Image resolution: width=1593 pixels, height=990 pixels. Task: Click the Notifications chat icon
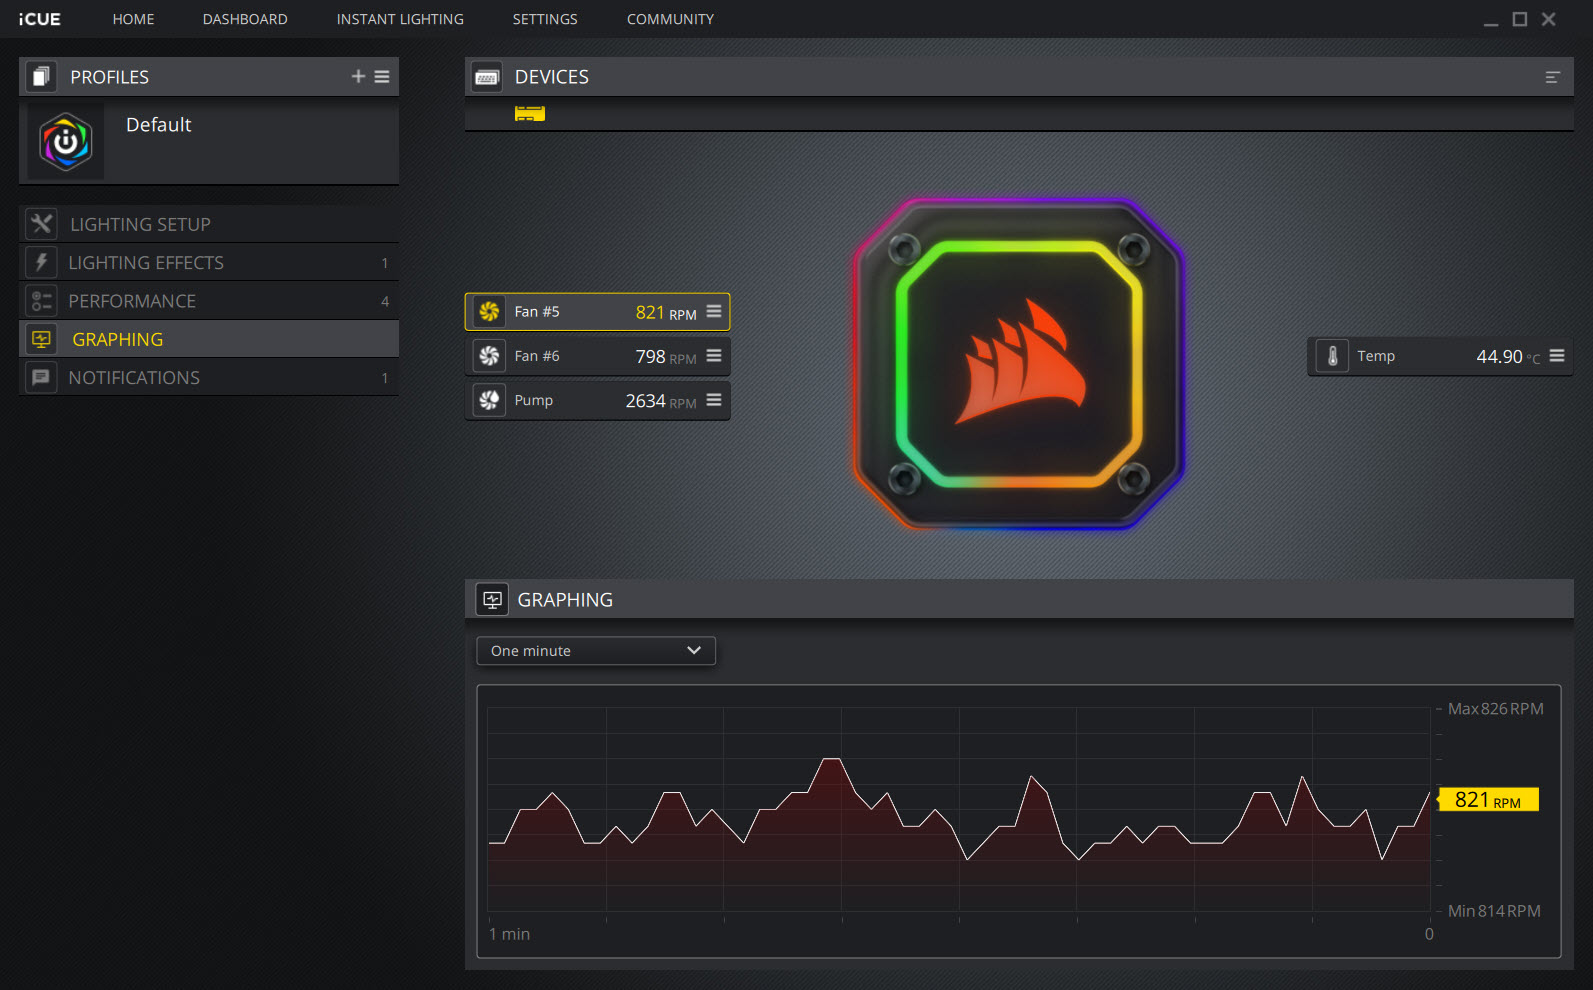point(41,378)
